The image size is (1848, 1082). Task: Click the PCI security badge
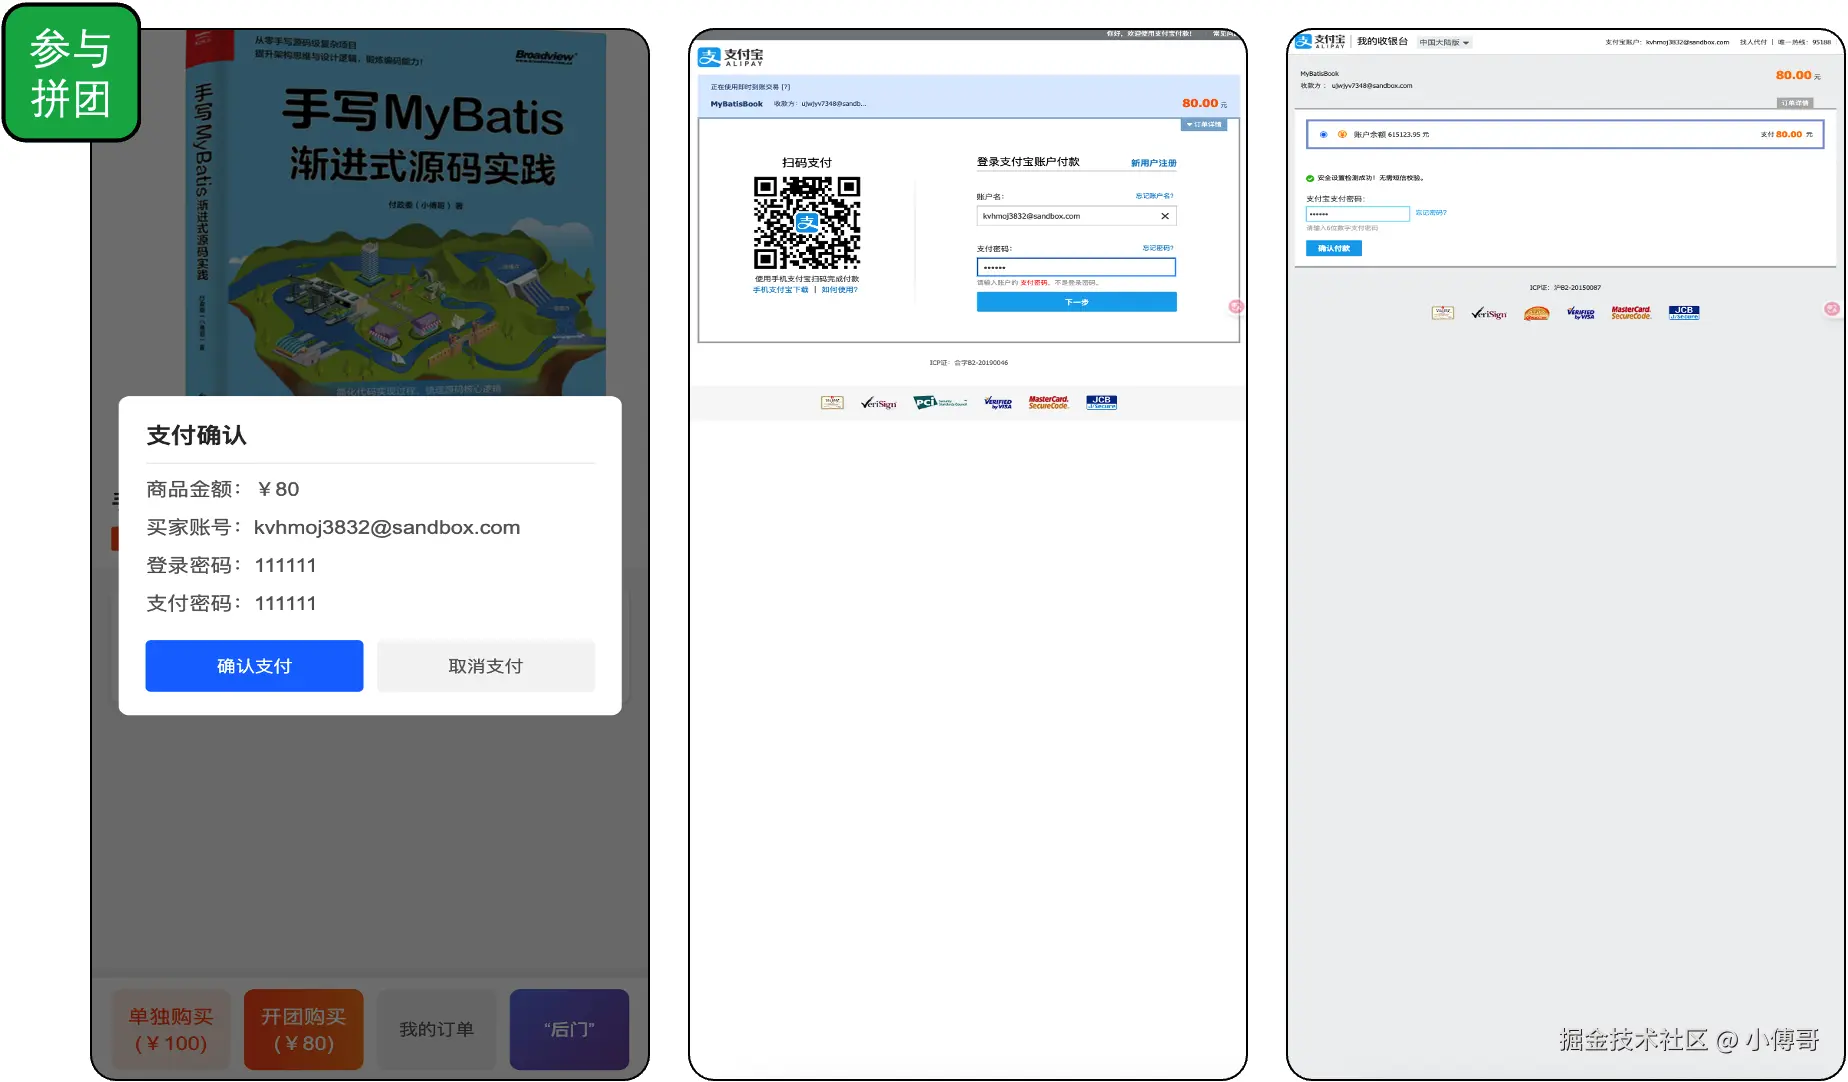click(940, 402)
